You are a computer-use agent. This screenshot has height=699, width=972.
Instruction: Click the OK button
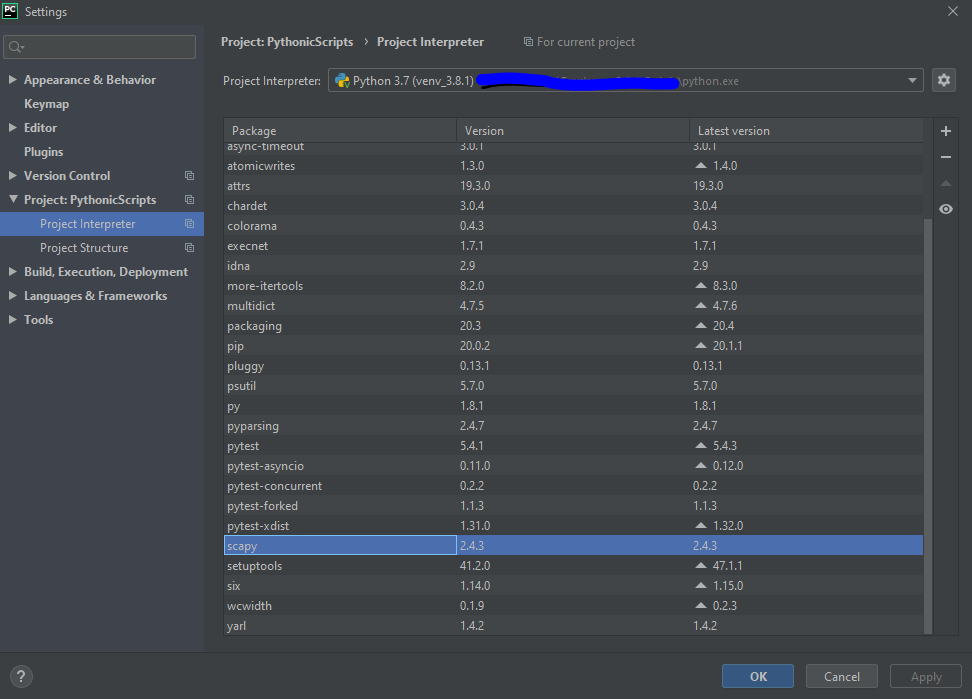pos(758,676)
